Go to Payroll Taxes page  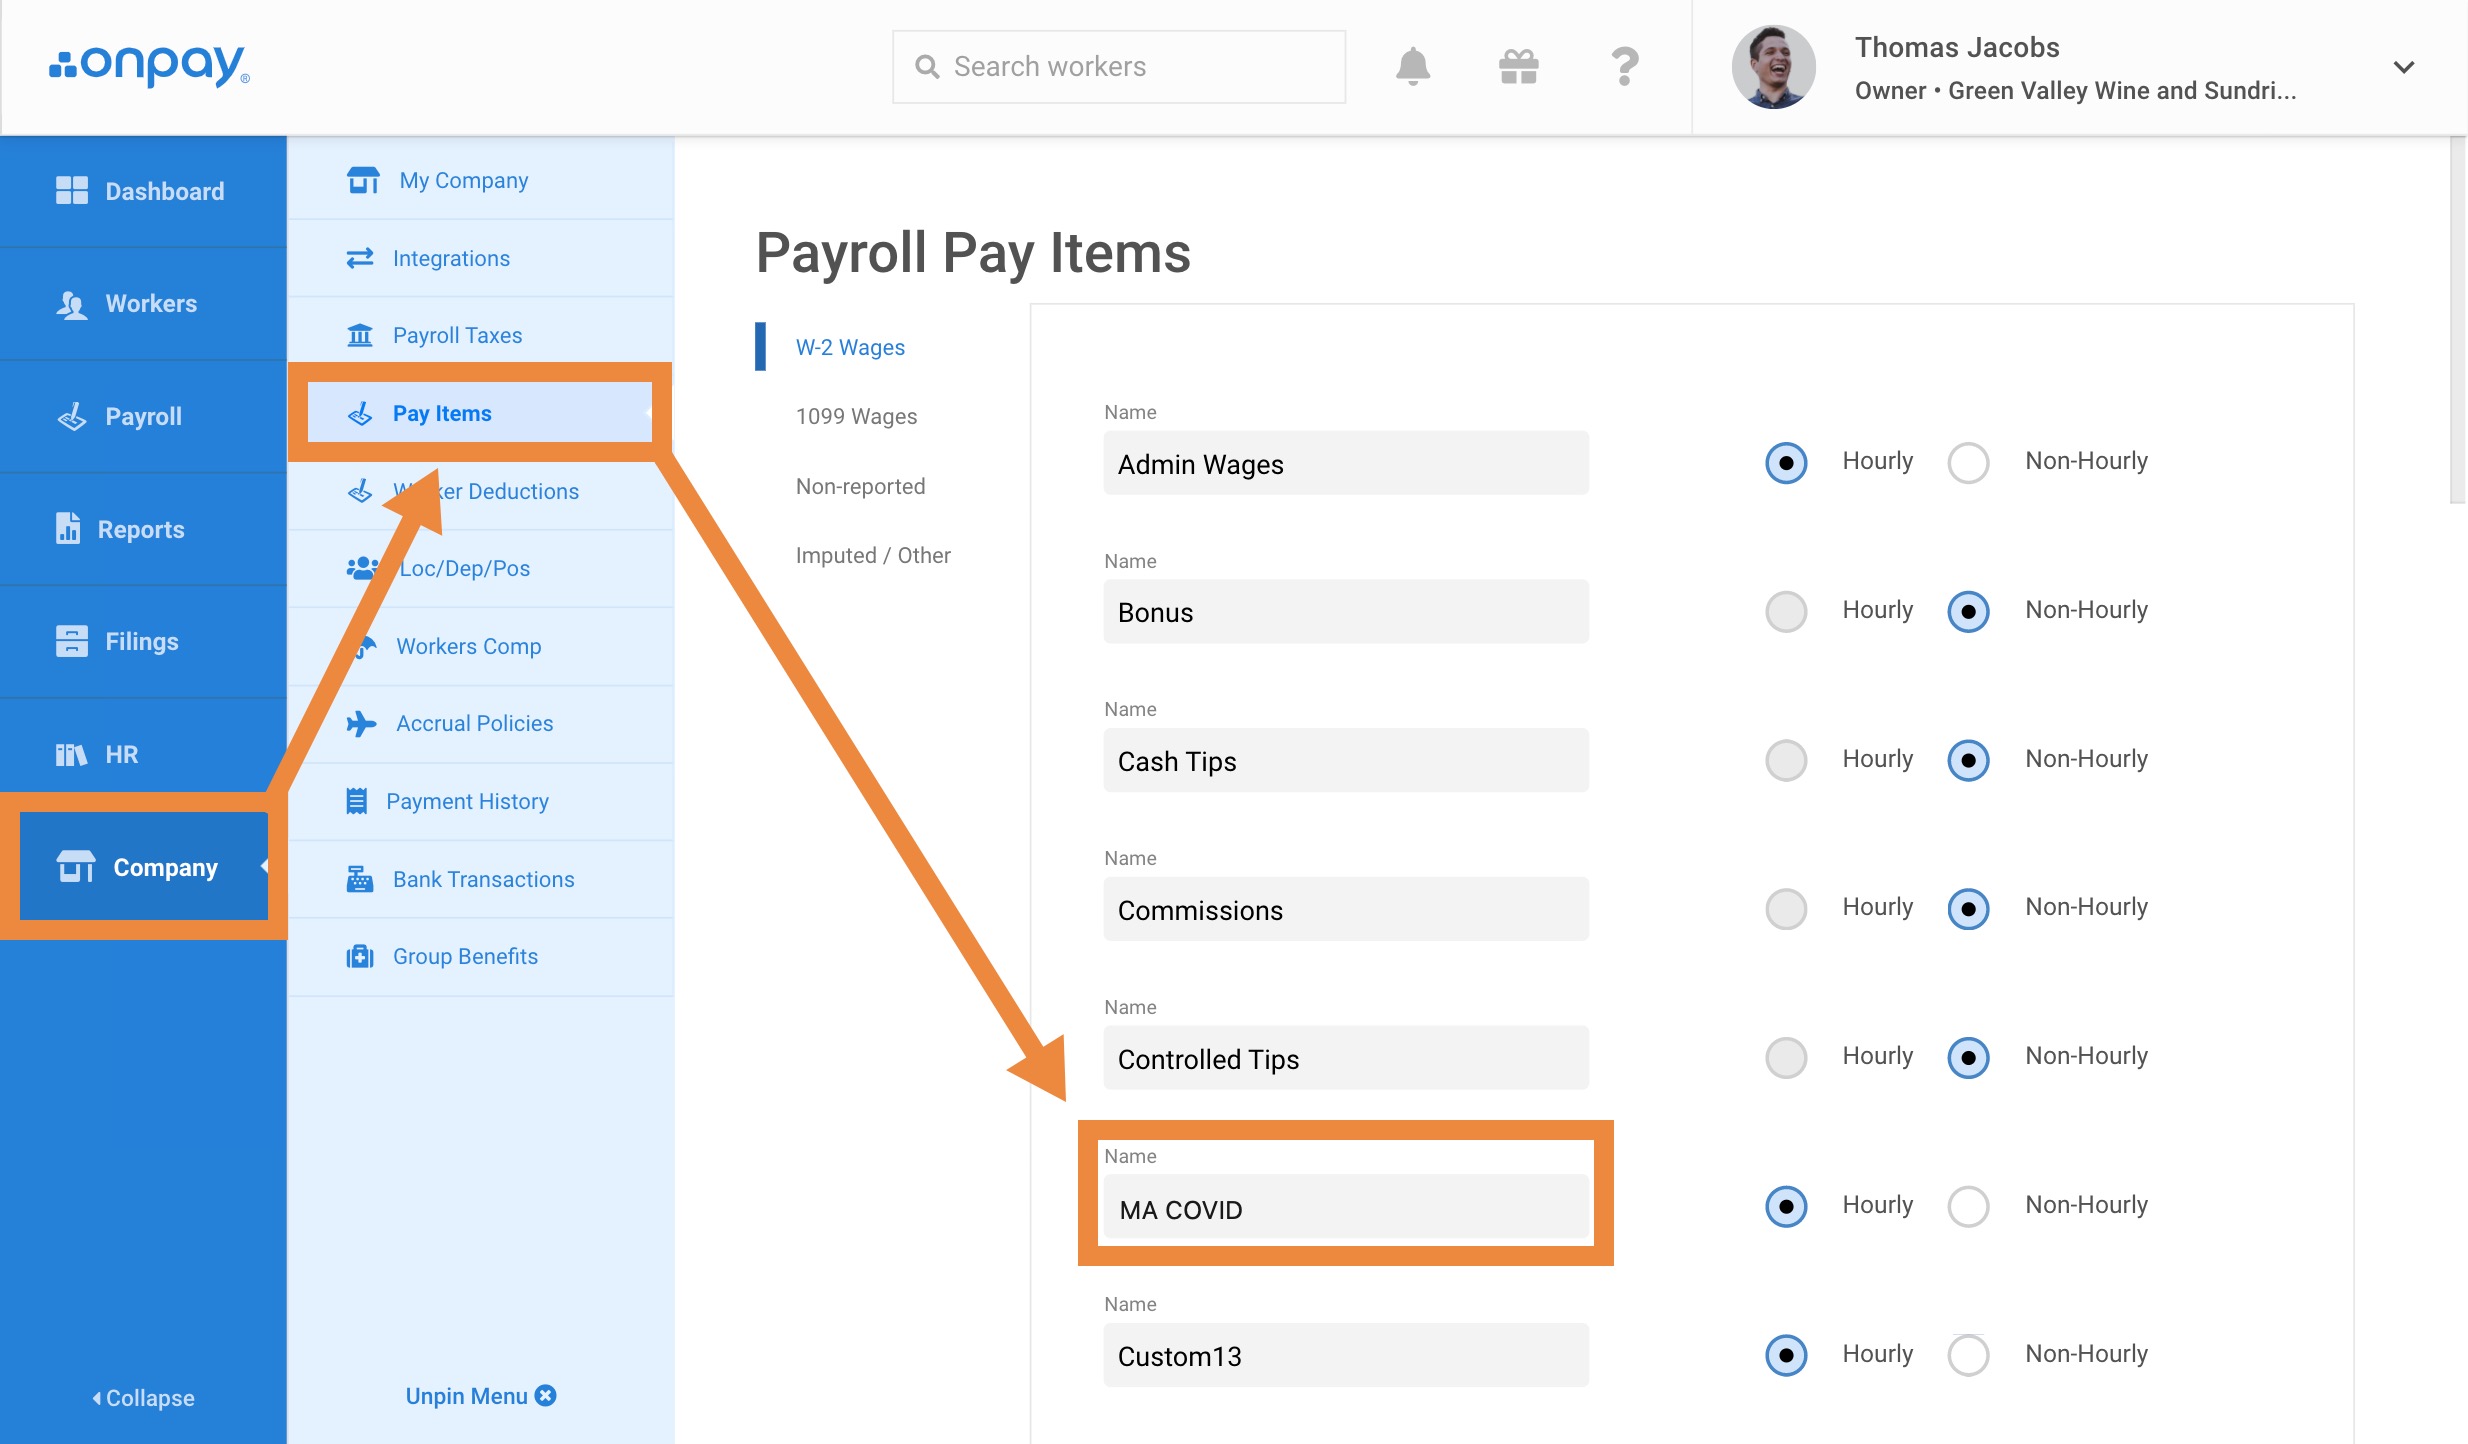click(456, 335)
